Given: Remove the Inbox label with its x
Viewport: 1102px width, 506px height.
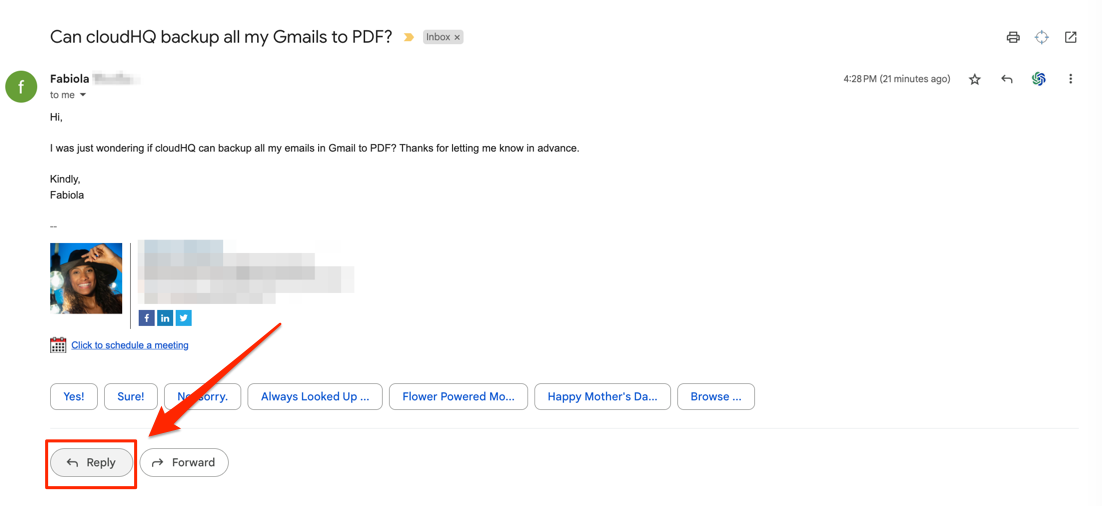Looking at the screenshot, I should pos(457,37).
